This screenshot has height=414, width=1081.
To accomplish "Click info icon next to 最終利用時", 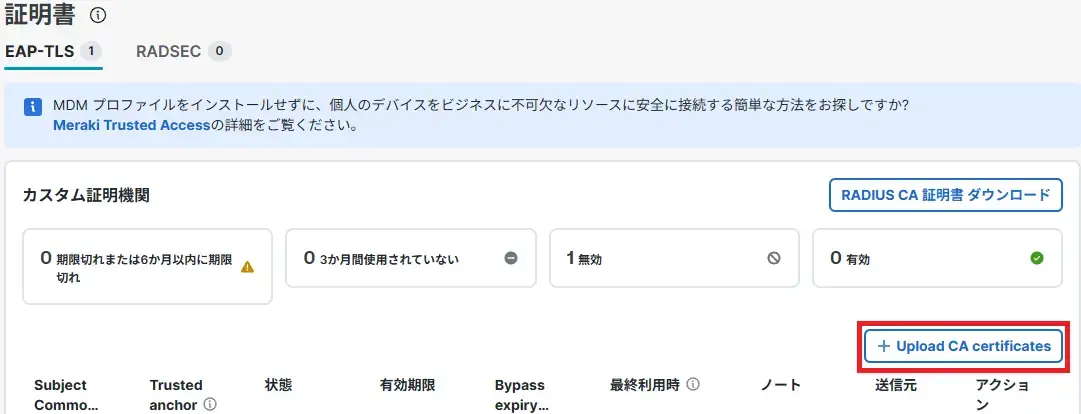I will point(692,384).
